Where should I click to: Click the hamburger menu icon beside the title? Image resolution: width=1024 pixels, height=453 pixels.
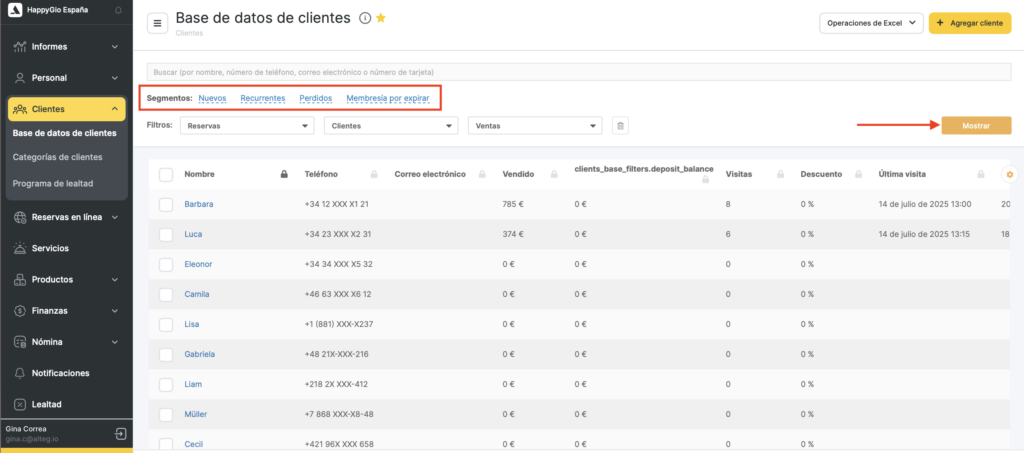click(157, 24)
